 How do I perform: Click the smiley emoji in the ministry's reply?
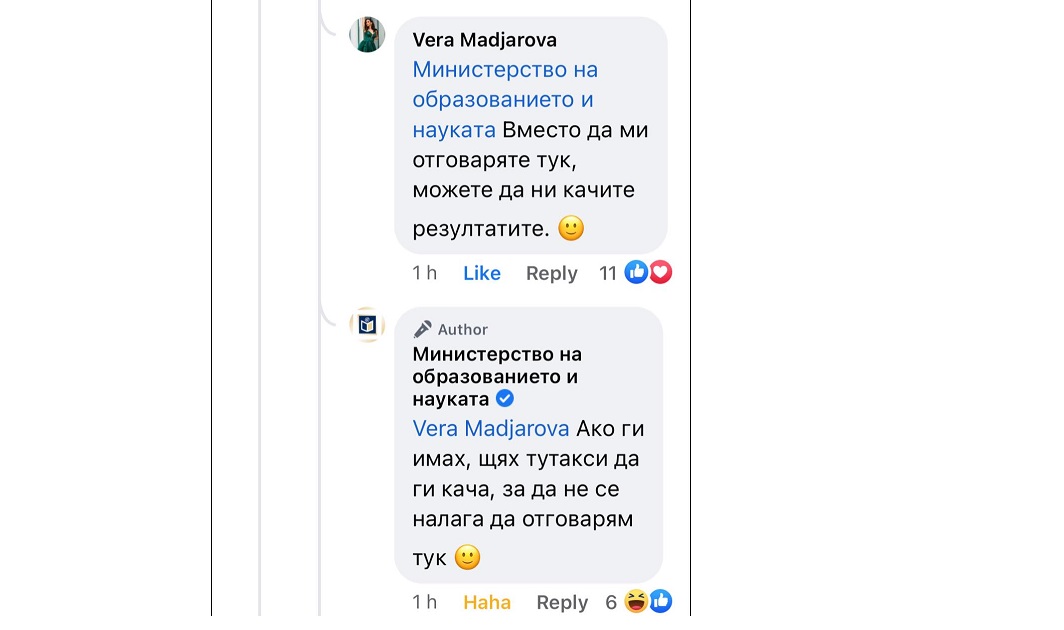[466, 558]
